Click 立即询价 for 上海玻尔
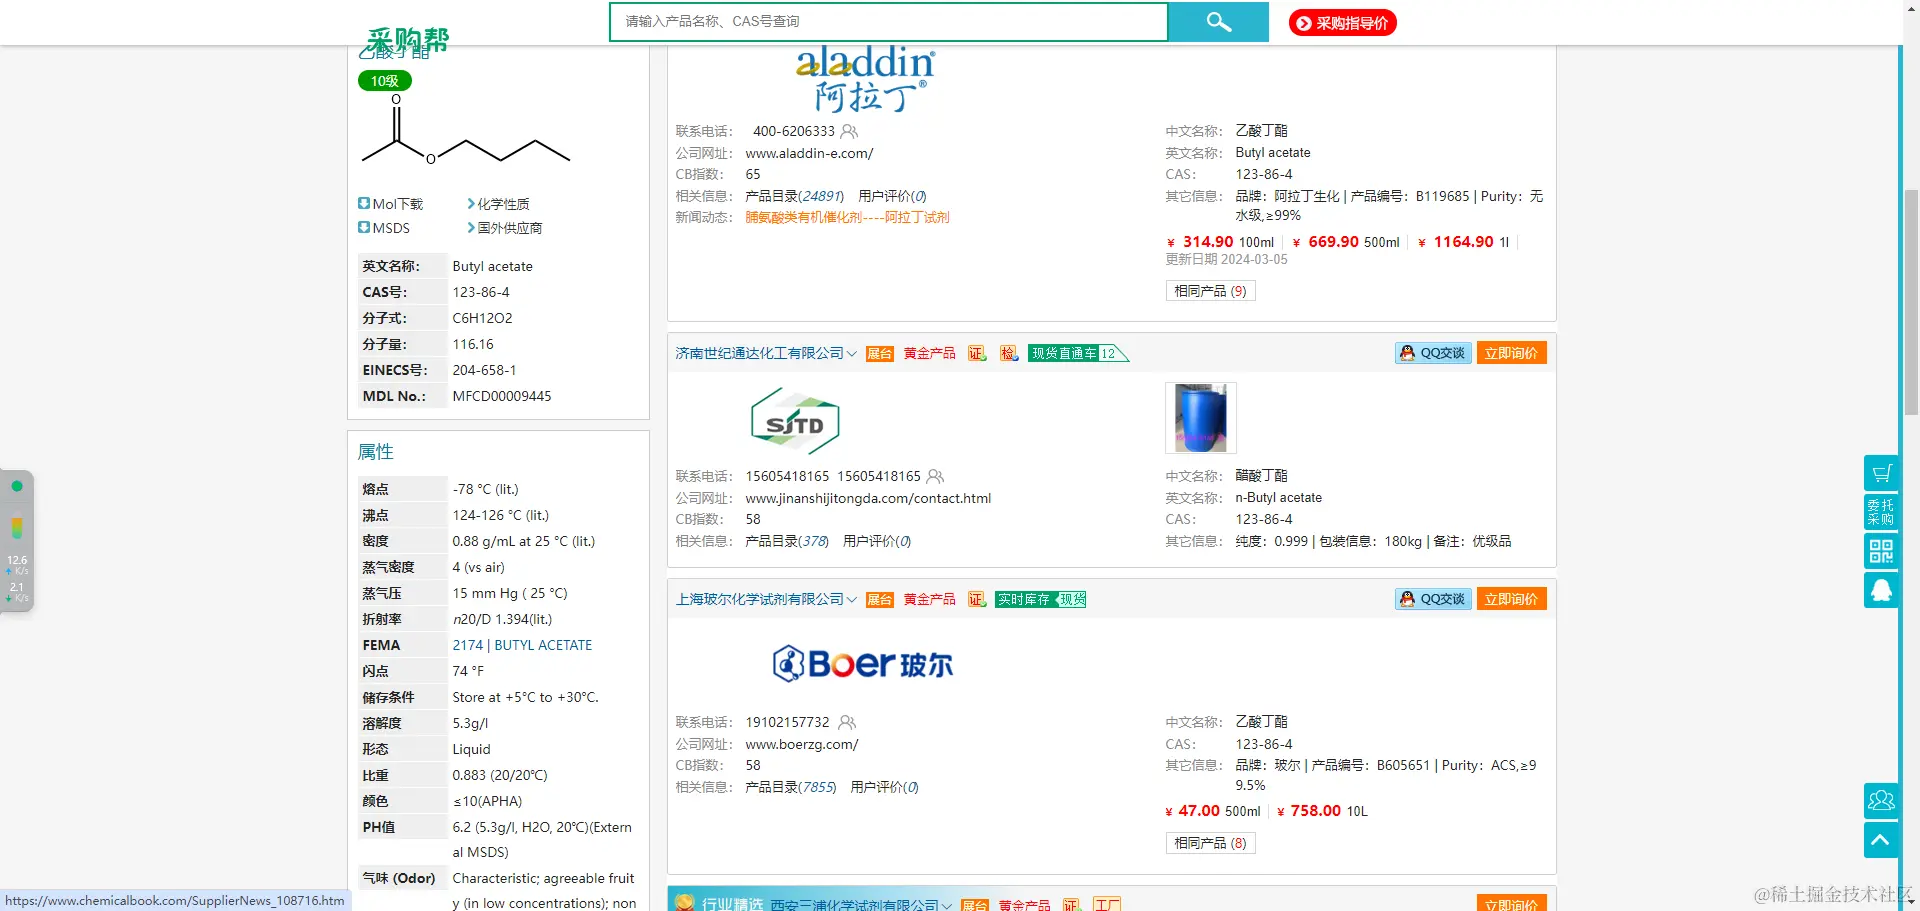 1511,599
